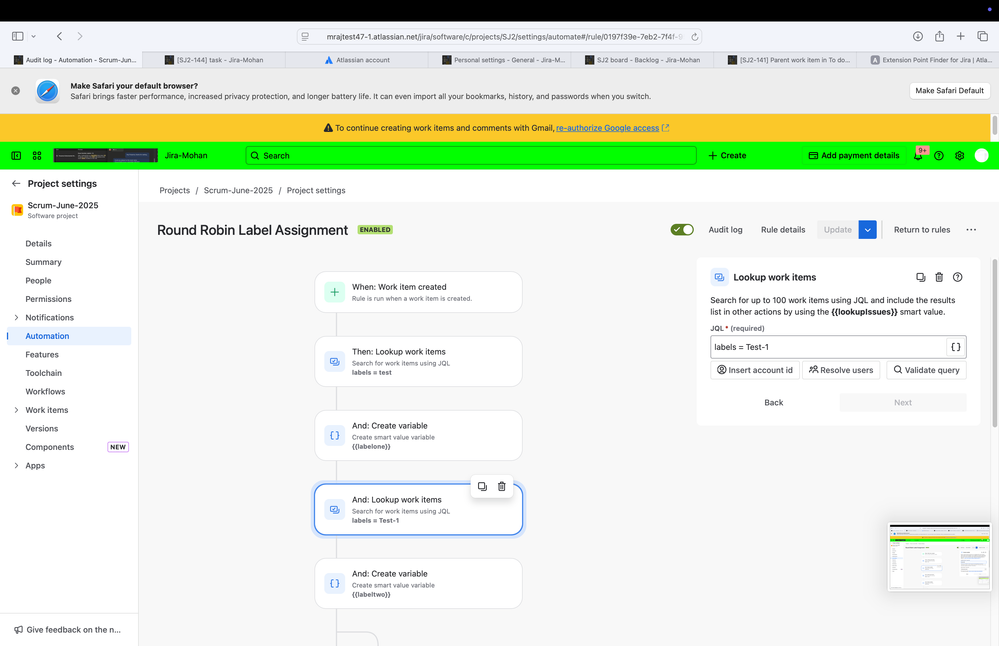The image size is (999, 646).
Task: Open the rule more actions menu
Action: 970,229
